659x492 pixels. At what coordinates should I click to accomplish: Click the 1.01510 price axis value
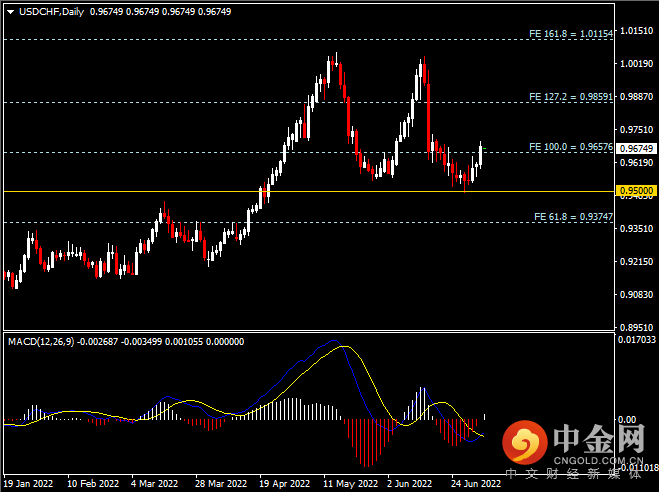(x=636, y=31)
